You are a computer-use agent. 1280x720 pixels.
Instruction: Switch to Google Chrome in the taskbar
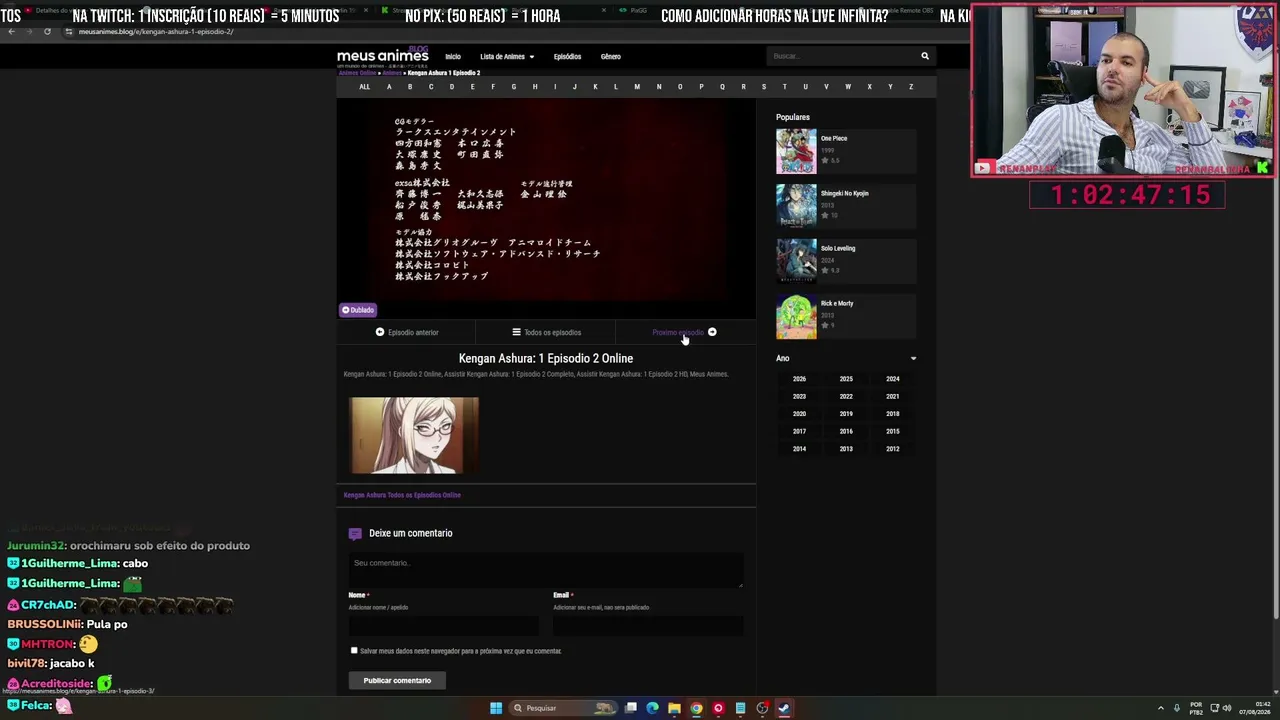pos(697,708)
